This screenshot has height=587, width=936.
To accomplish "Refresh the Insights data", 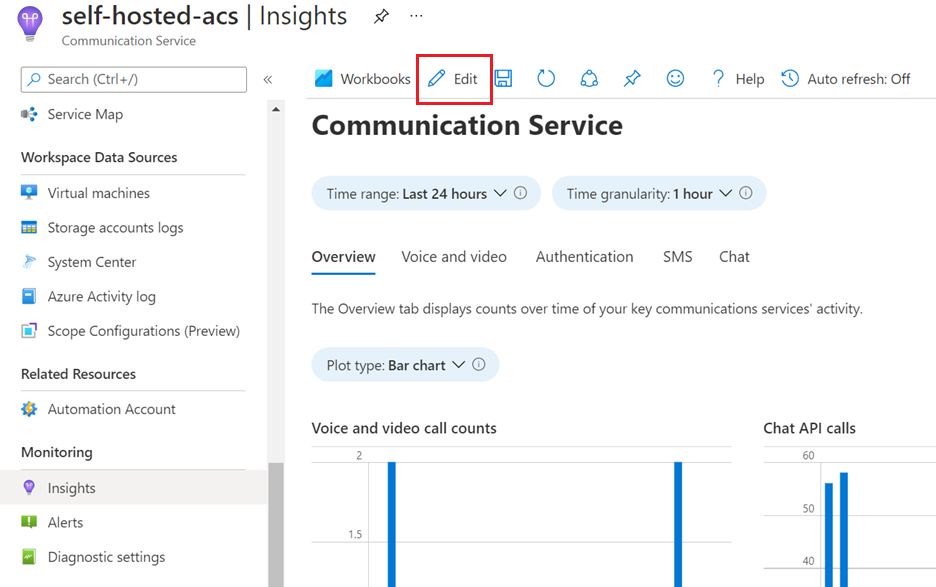I will (545, 78).
